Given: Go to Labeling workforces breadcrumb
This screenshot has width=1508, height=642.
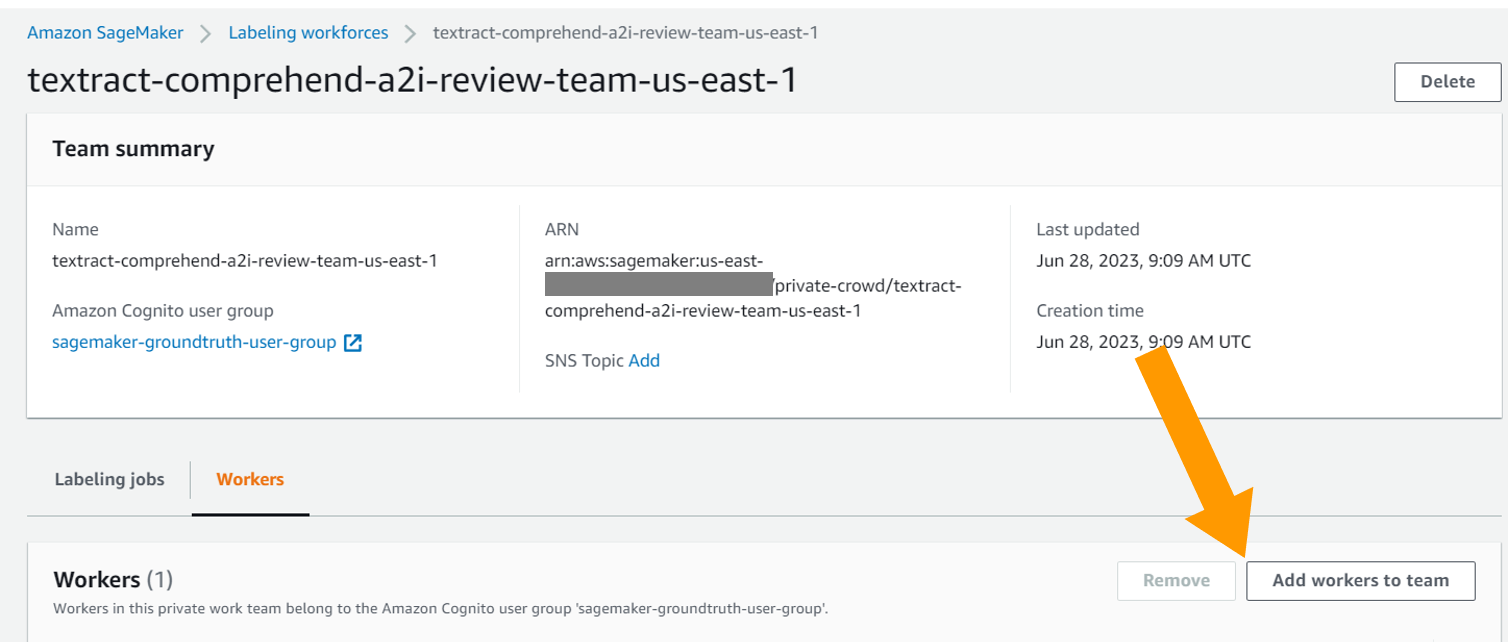Looking at the screenshot, I should click(x=308, y=32).
